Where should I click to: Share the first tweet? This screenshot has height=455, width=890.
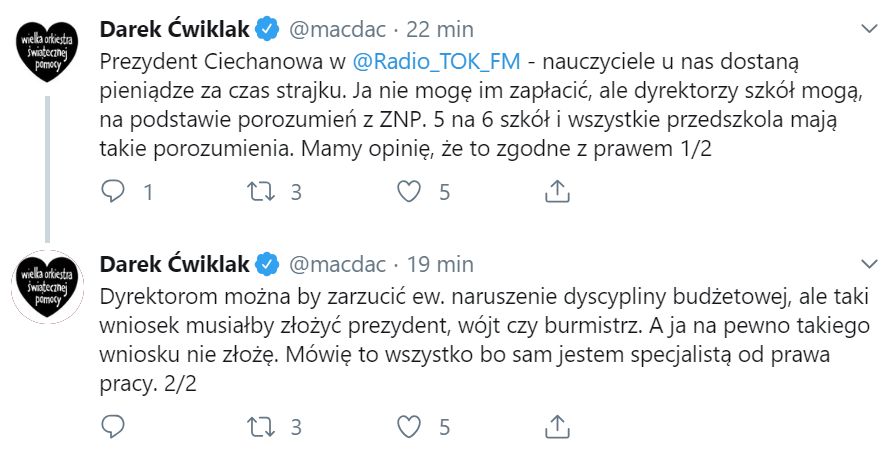tap(556, 190)
